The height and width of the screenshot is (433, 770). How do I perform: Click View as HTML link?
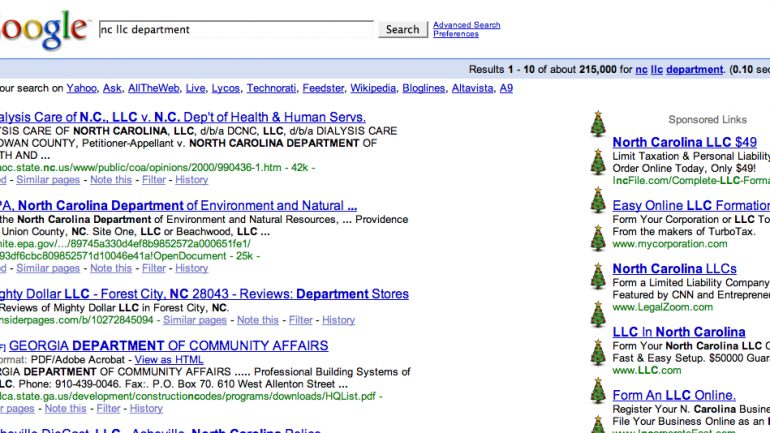pos(169,359)
